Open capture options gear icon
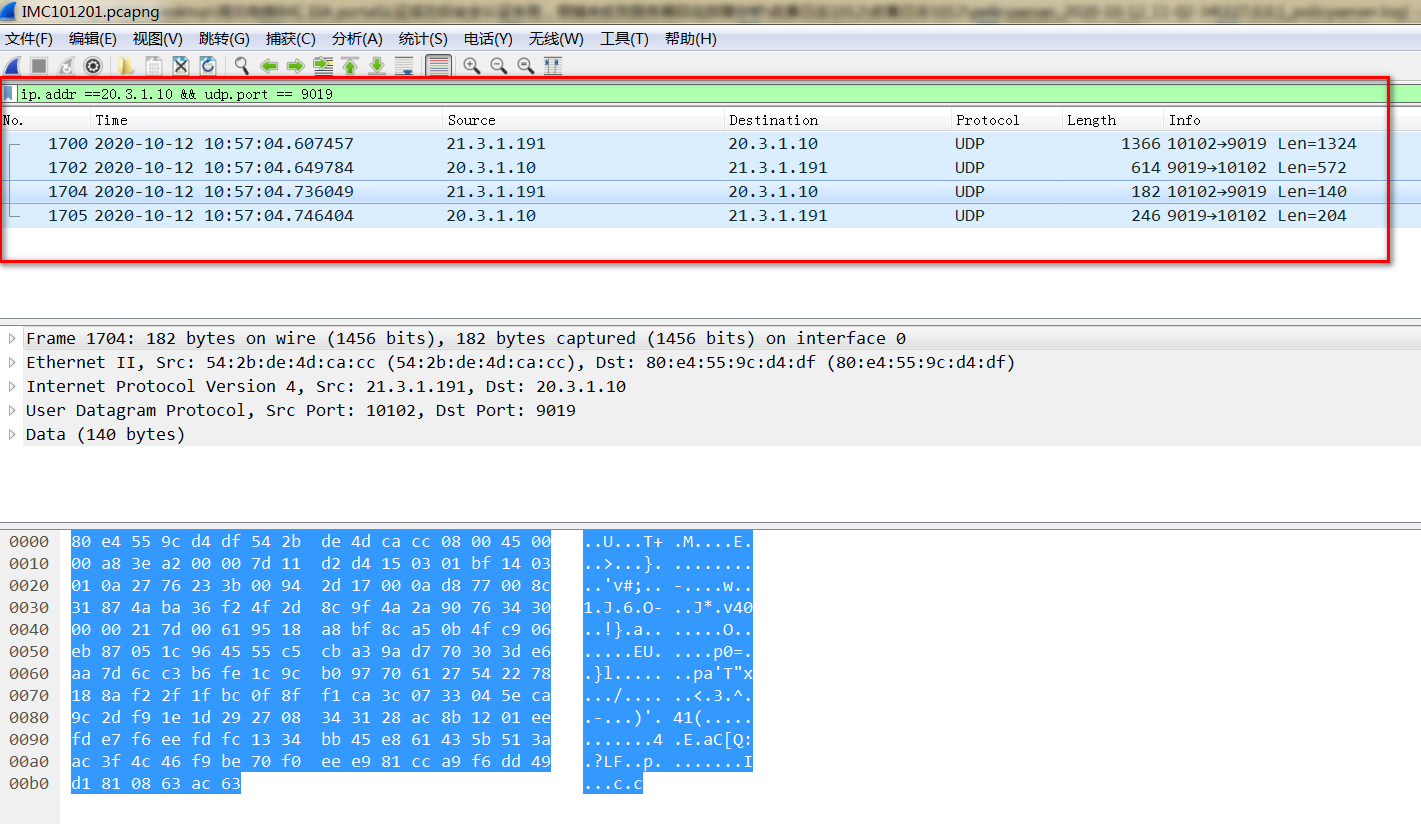This screenshot has height=824, width=1421. (93, 66)
